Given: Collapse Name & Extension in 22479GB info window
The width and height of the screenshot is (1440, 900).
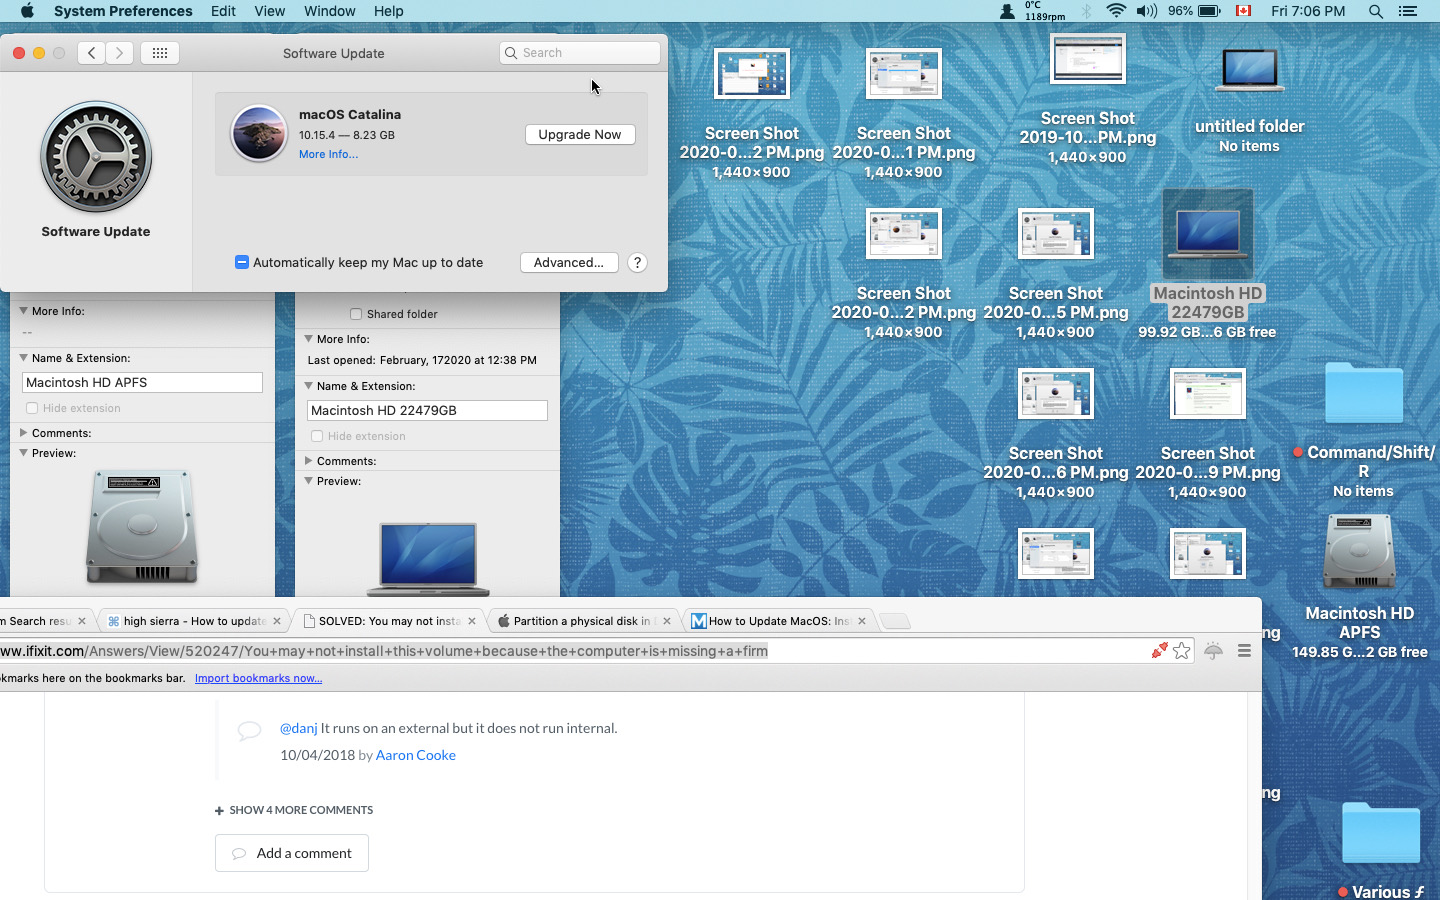Looking at the screenshot, I should [308, 386].
